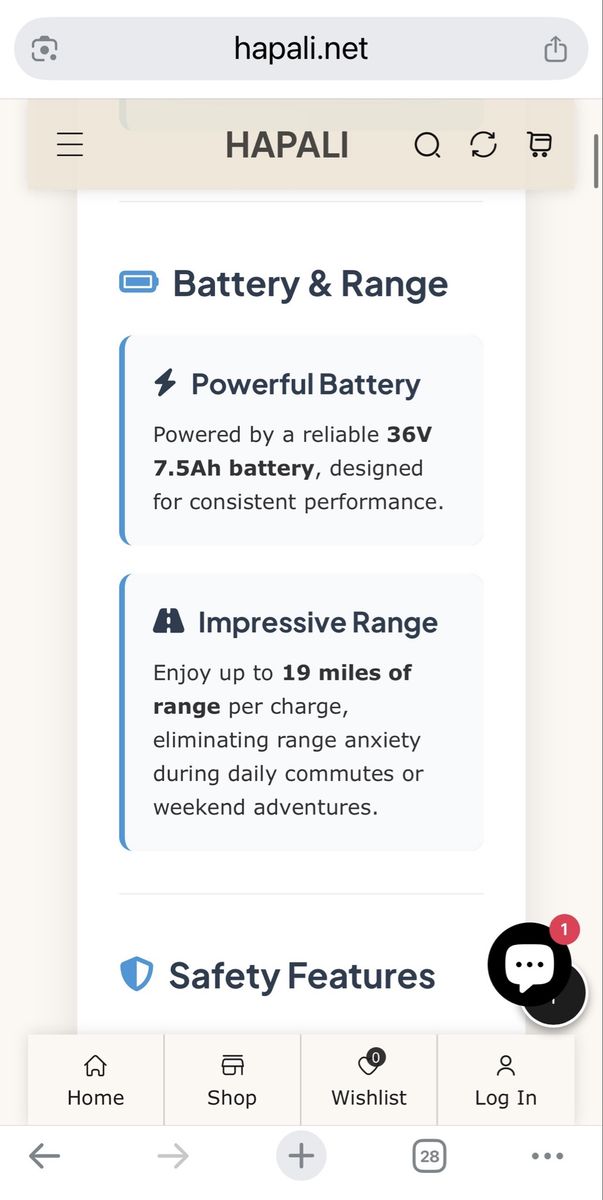Screen dimensions: 603x1200
Task: Tap the browser back arrow
Action: point(44,1157)
